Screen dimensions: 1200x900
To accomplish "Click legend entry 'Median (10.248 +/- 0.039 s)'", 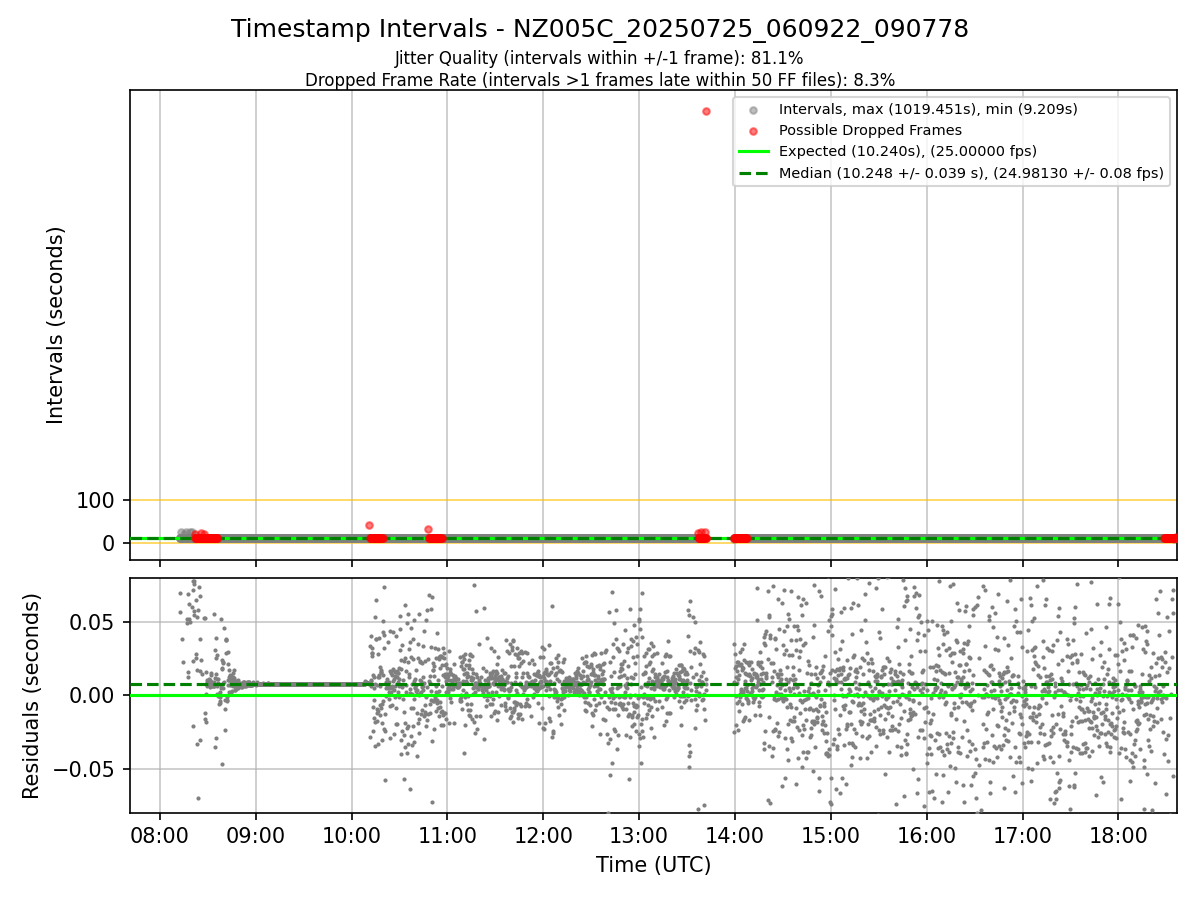I will [x=971, y=173].
